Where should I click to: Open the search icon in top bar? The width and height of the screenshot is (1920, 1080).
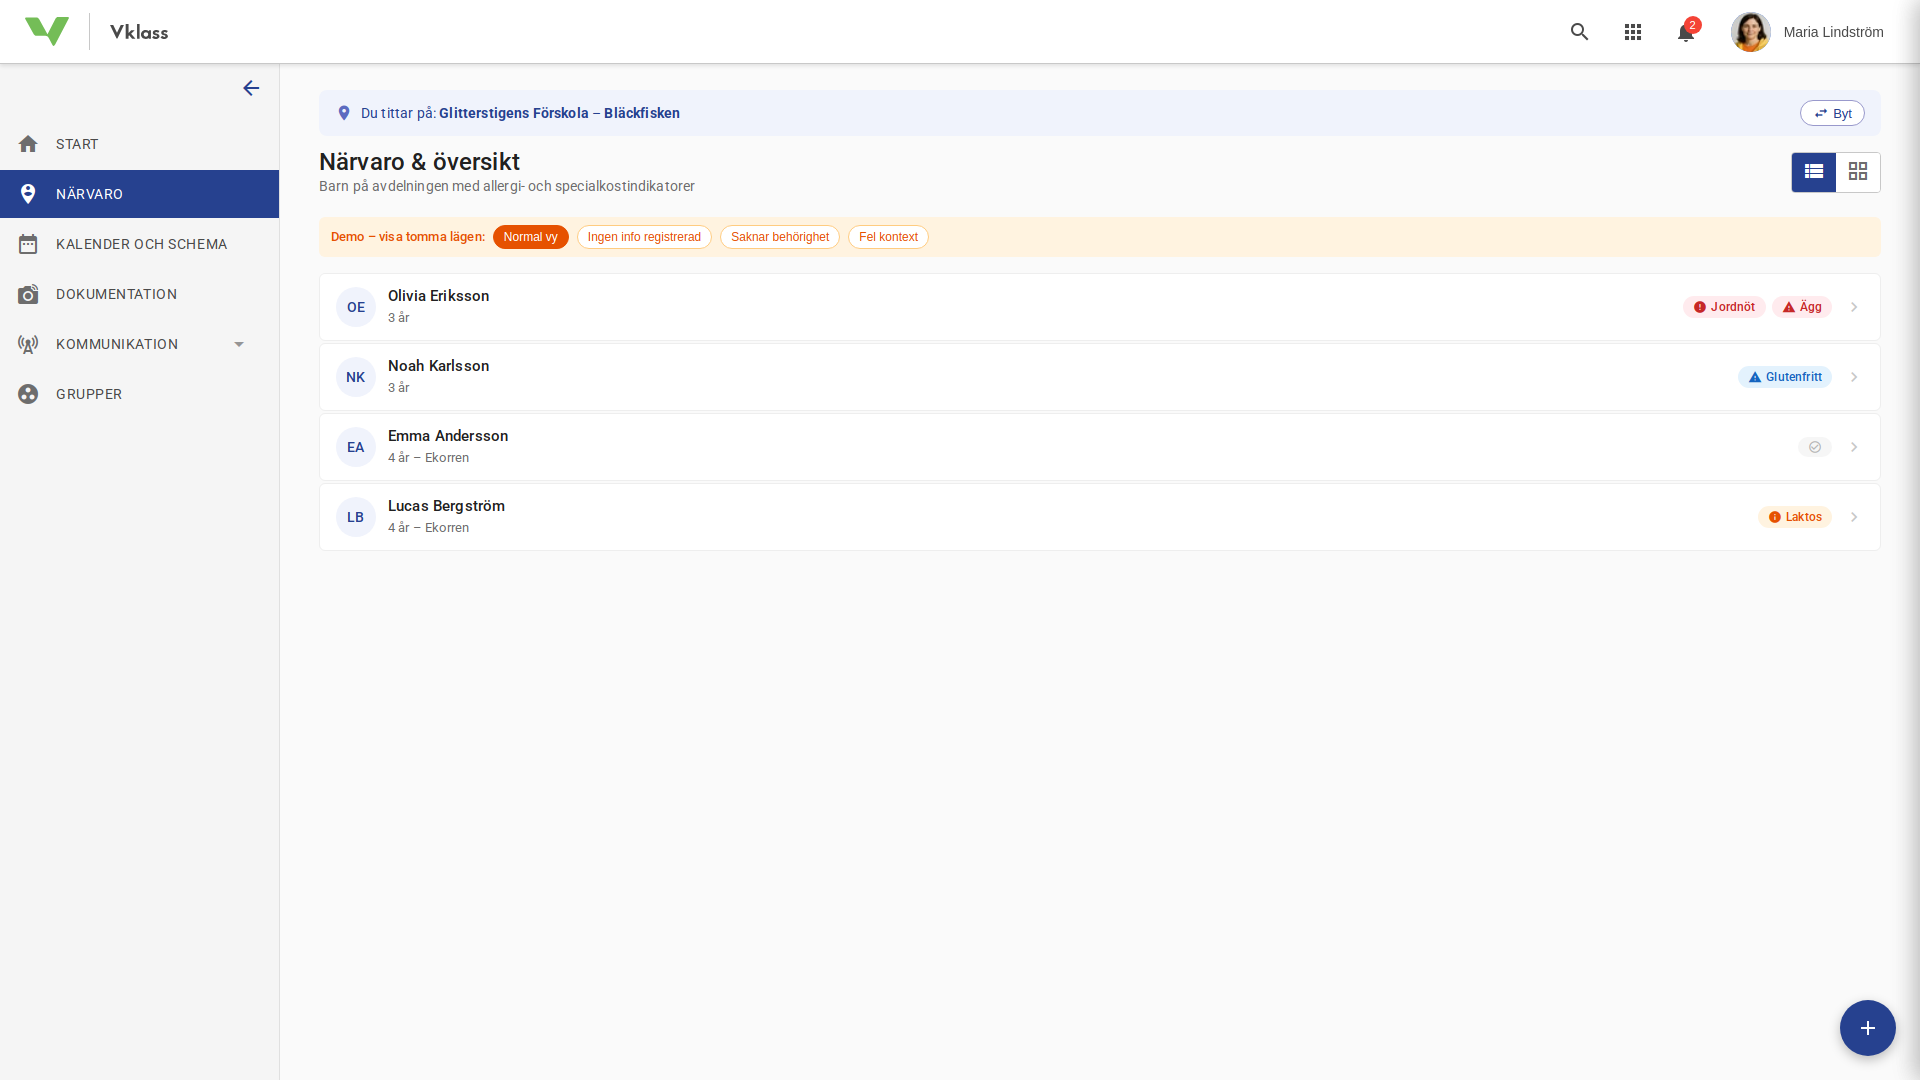click(1579, 32)
